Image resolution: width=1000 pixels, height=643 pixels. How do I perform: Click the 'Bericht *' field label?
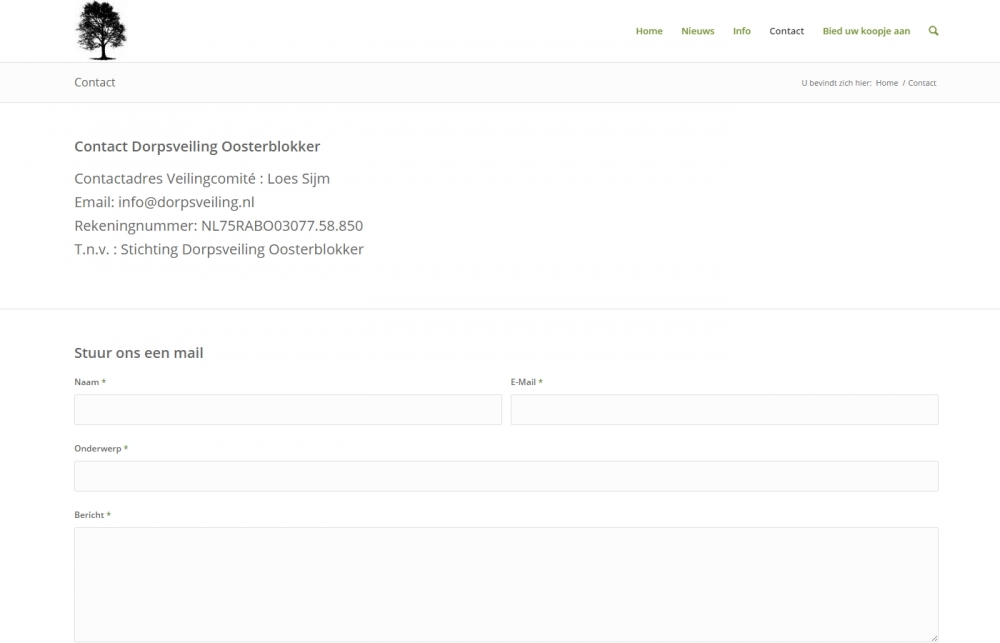[92, 515]
